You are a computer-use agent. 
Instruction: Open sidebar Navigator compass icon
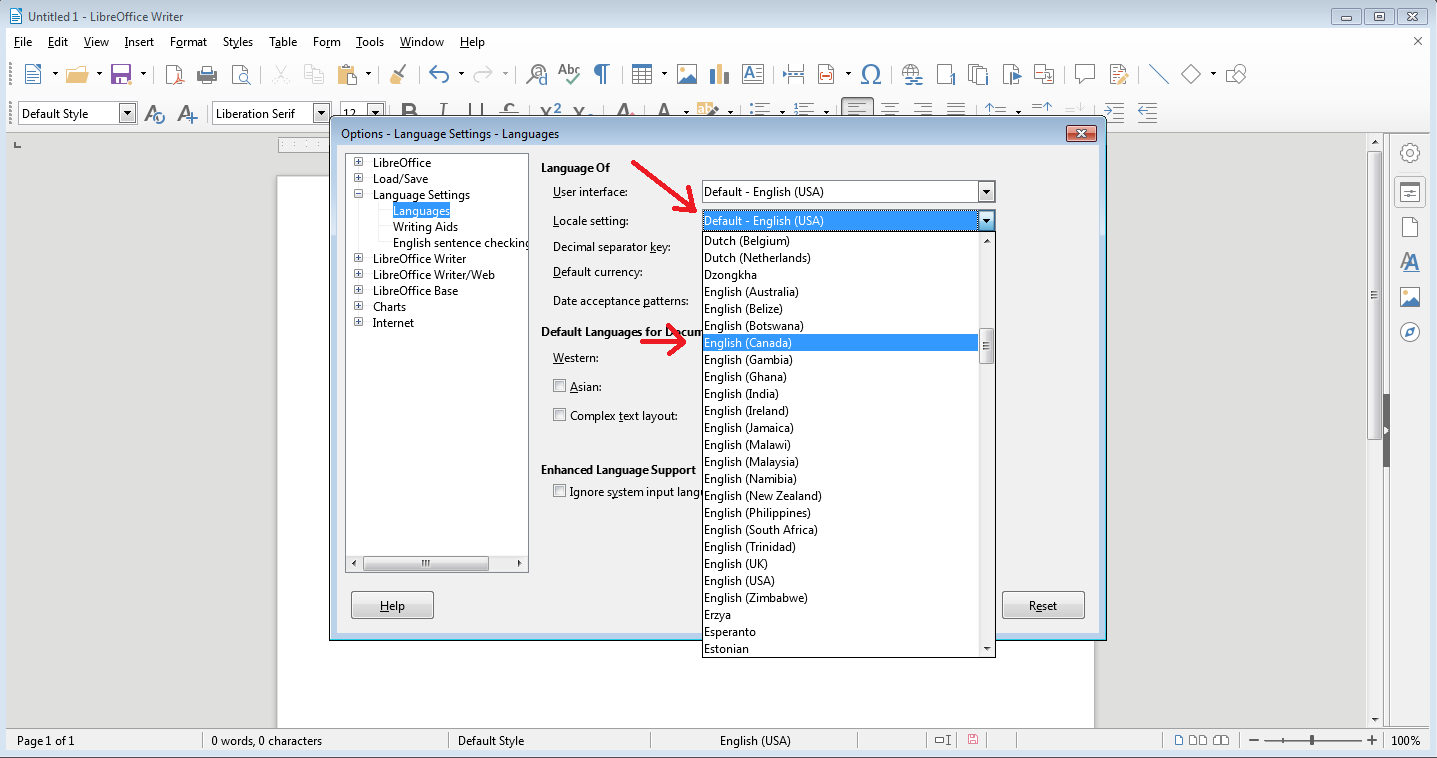coord(1410,332)
